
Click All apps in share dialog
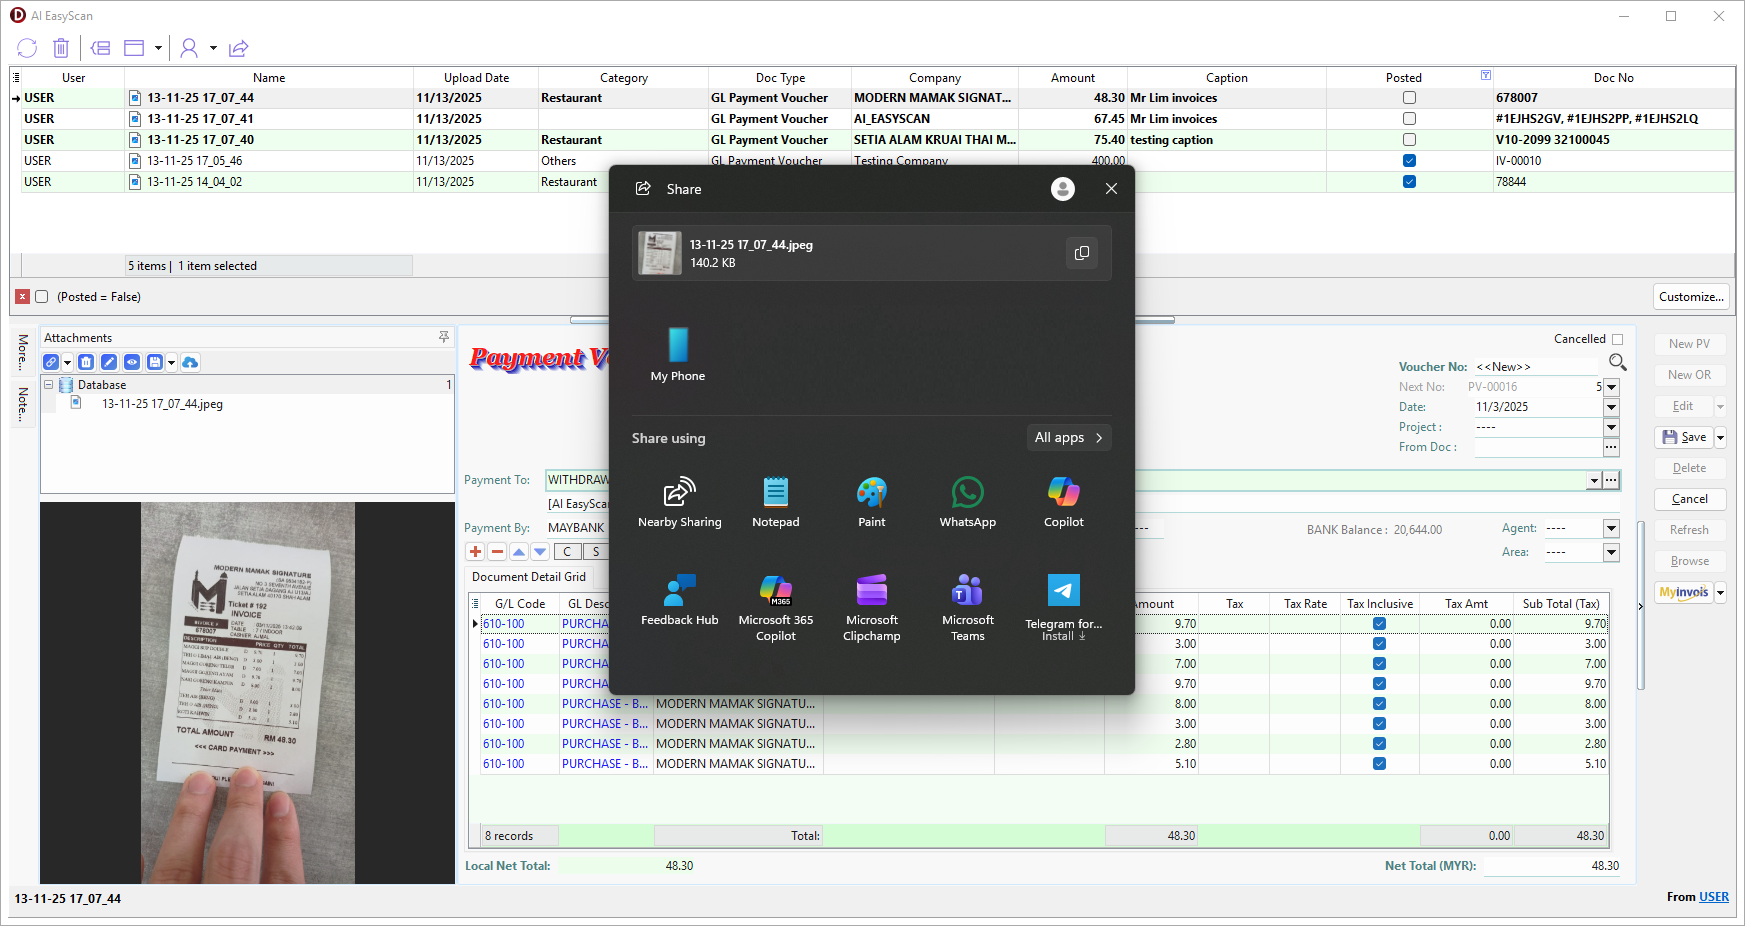[1068, 438]
